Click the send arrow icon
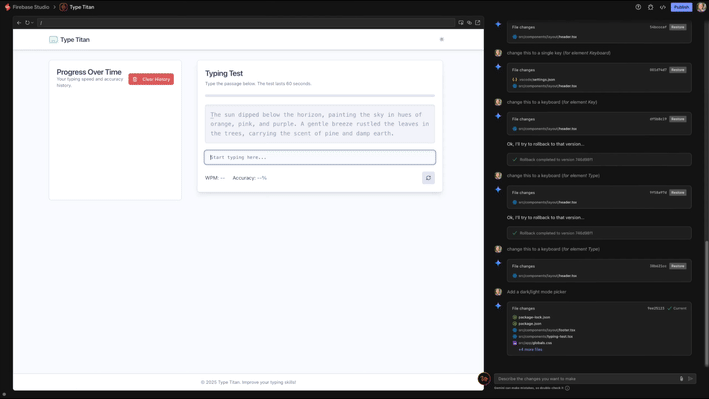709x399 pixels. [690, 379]
